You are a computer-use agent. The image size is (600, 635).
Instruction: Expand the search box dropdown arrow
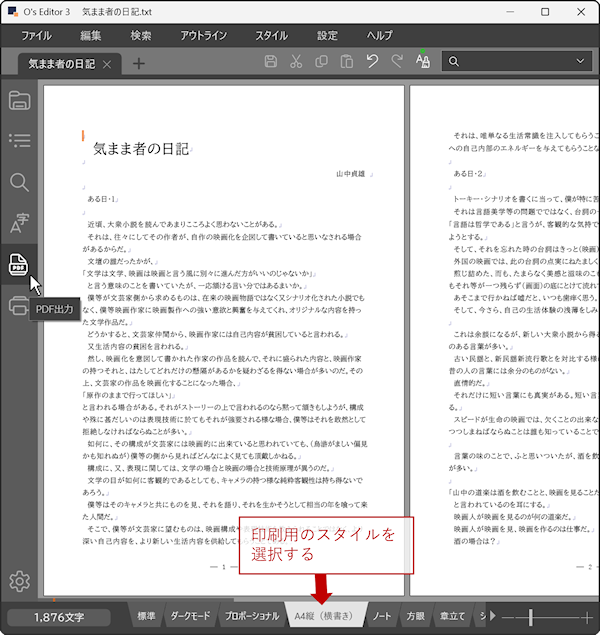582,62
